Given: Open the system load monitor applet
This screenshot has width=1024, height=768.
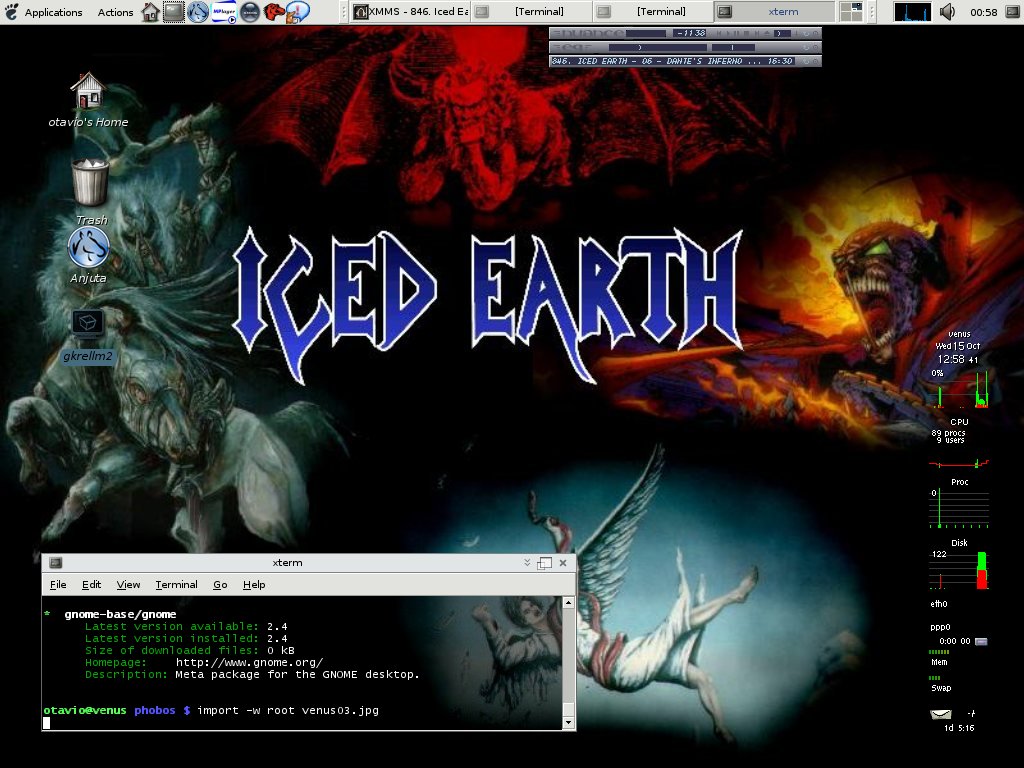Looking at the screenshot, I should point(912,12).
